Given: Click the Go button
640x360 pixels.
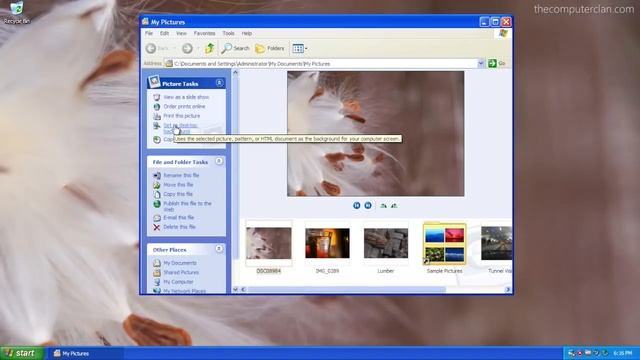Looking at the screenshot, I should pyautogui.click(x=497, y=63).
